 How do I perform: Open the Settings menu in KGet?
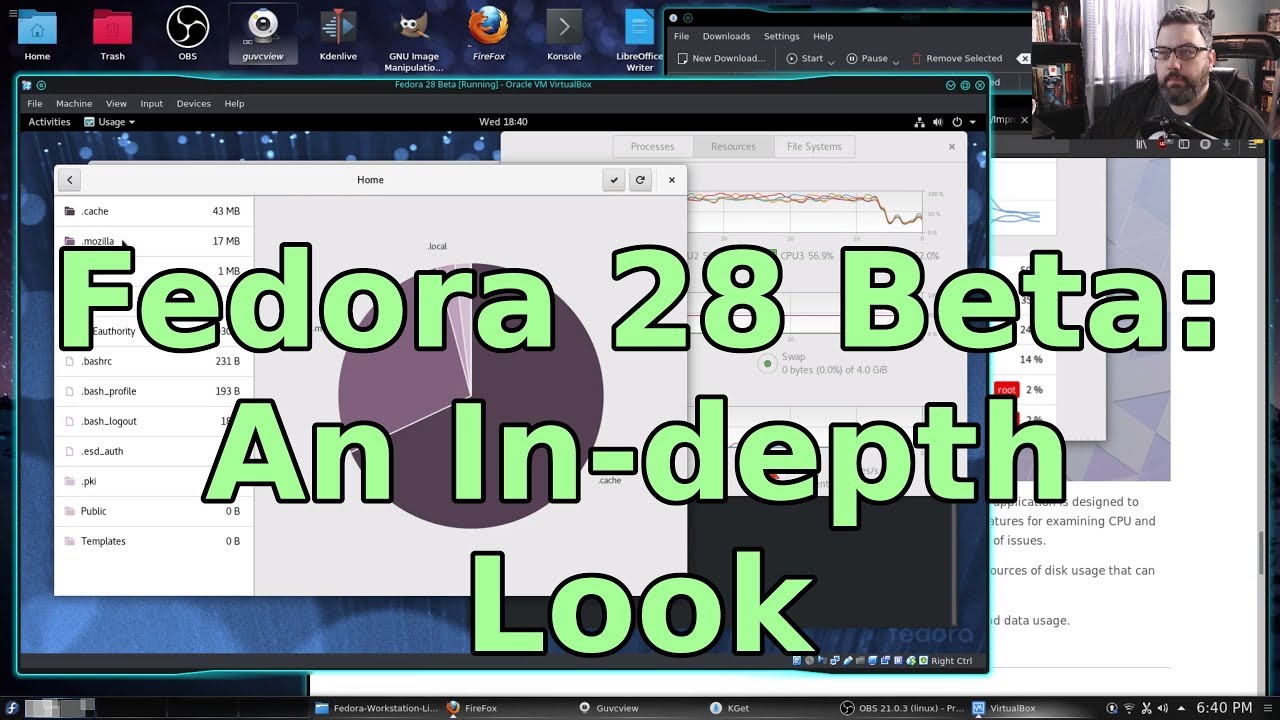(x=781, y=36)
